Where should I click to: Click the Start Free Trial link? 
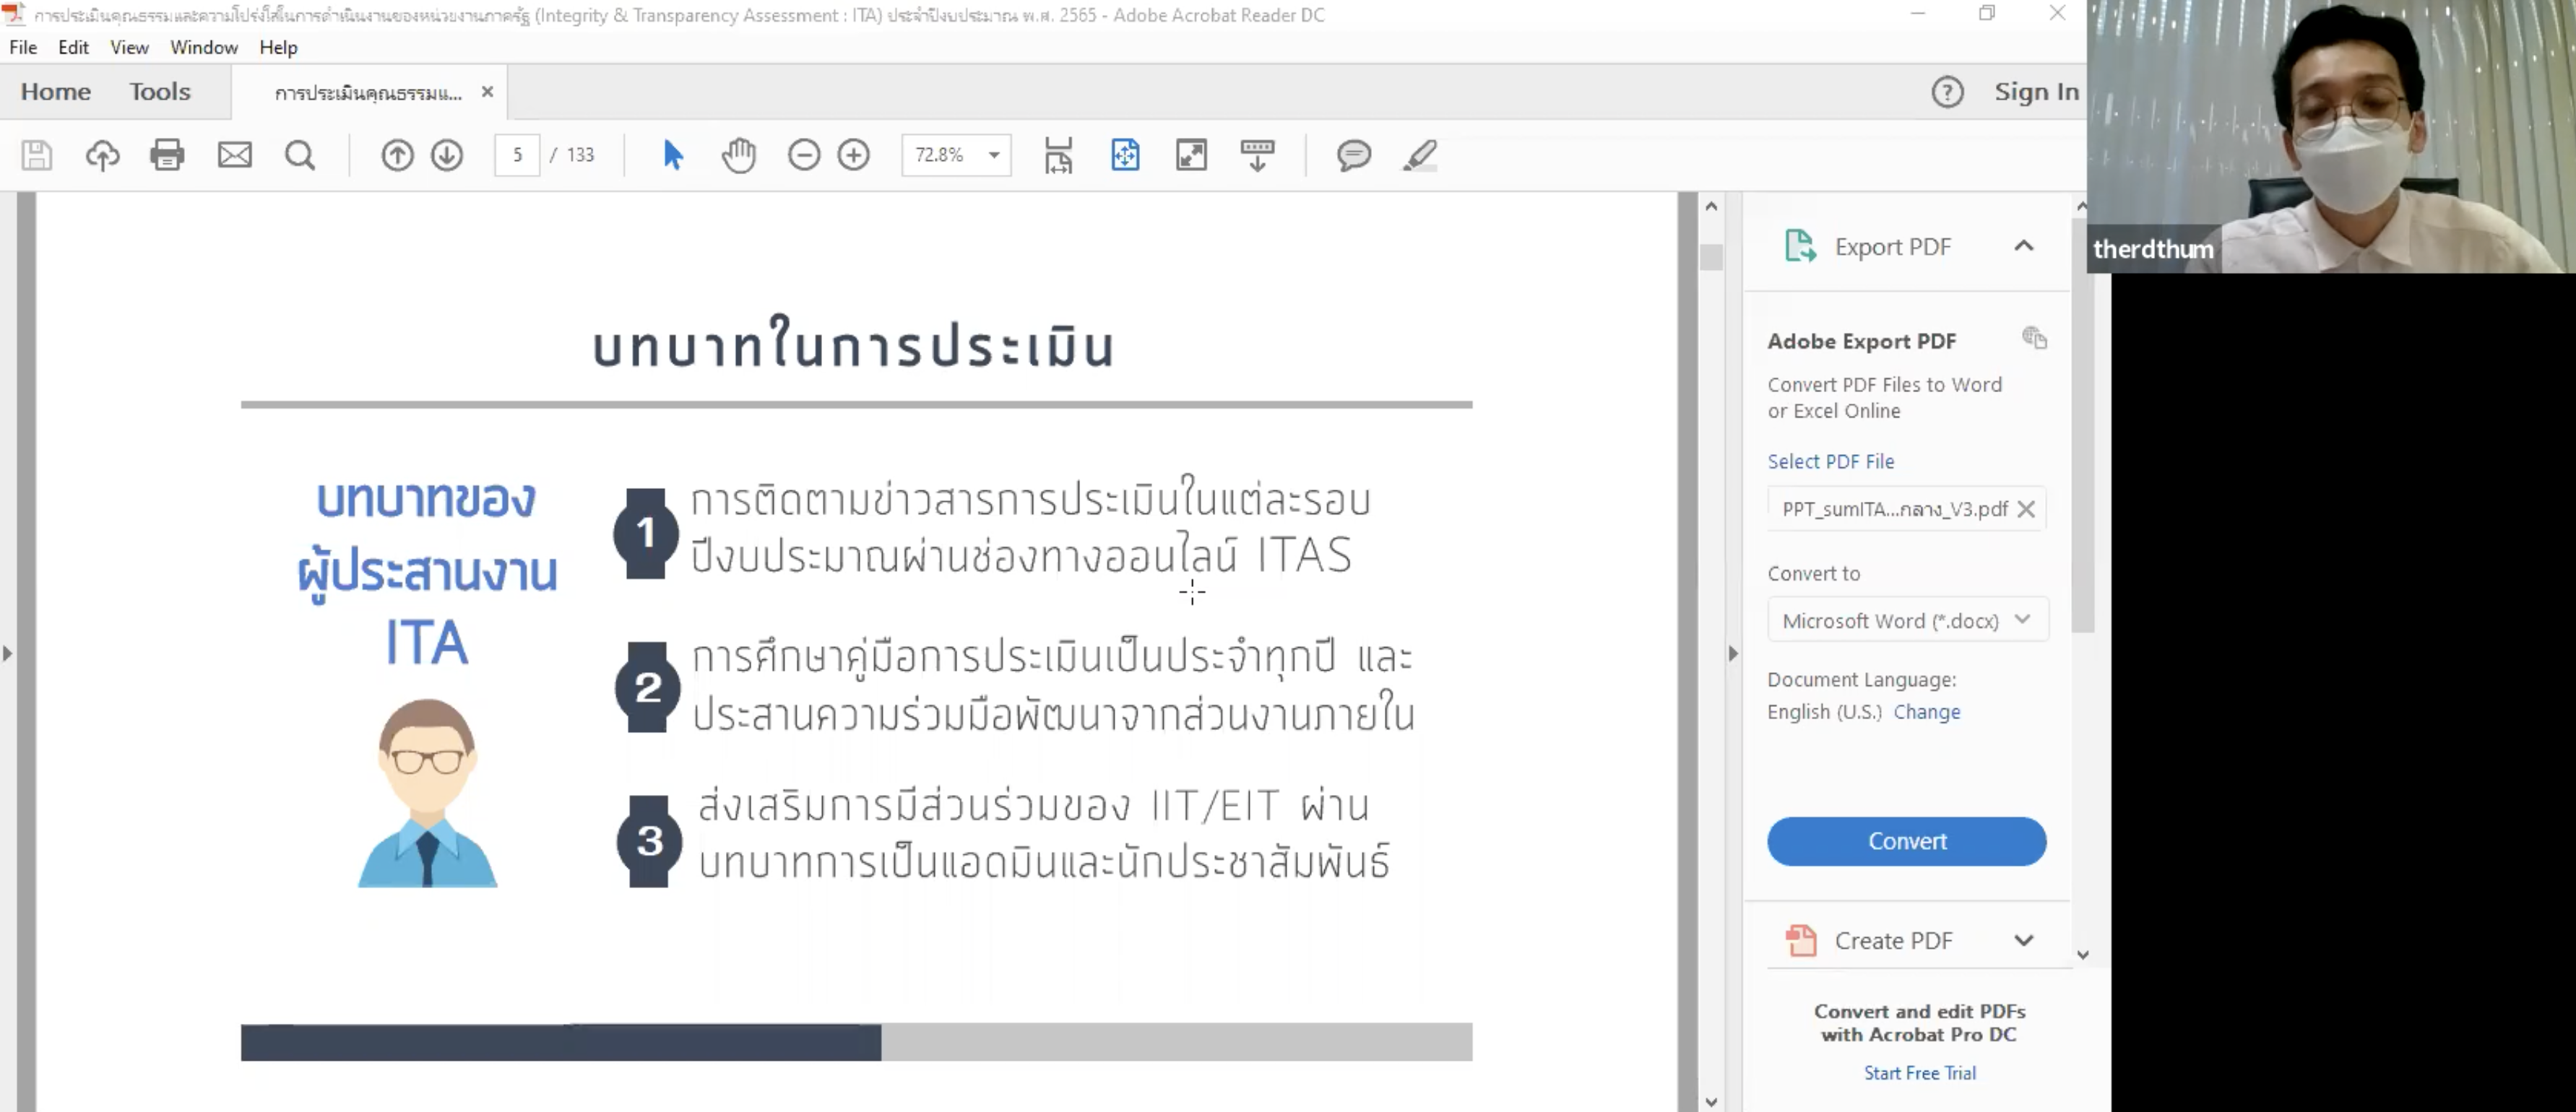[1919, 1073]
